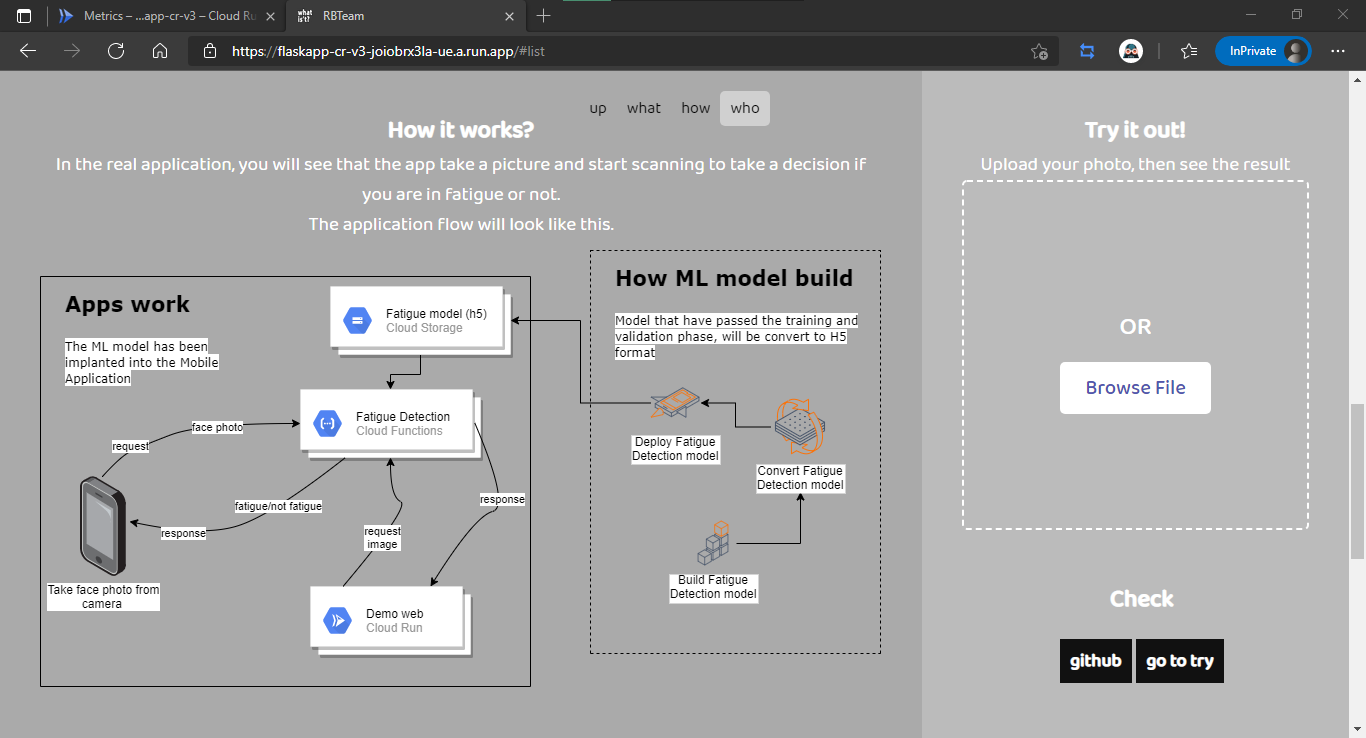1366x738 pixels.
Task: Open the tab actions menu
Action: coord(24,16)
